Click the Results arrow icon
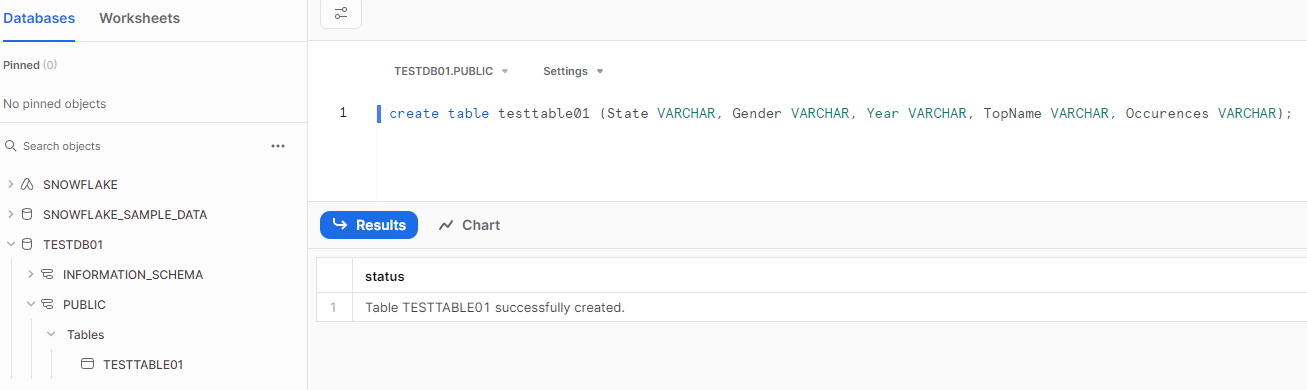1307x390 pixels. tap(339, 225)
